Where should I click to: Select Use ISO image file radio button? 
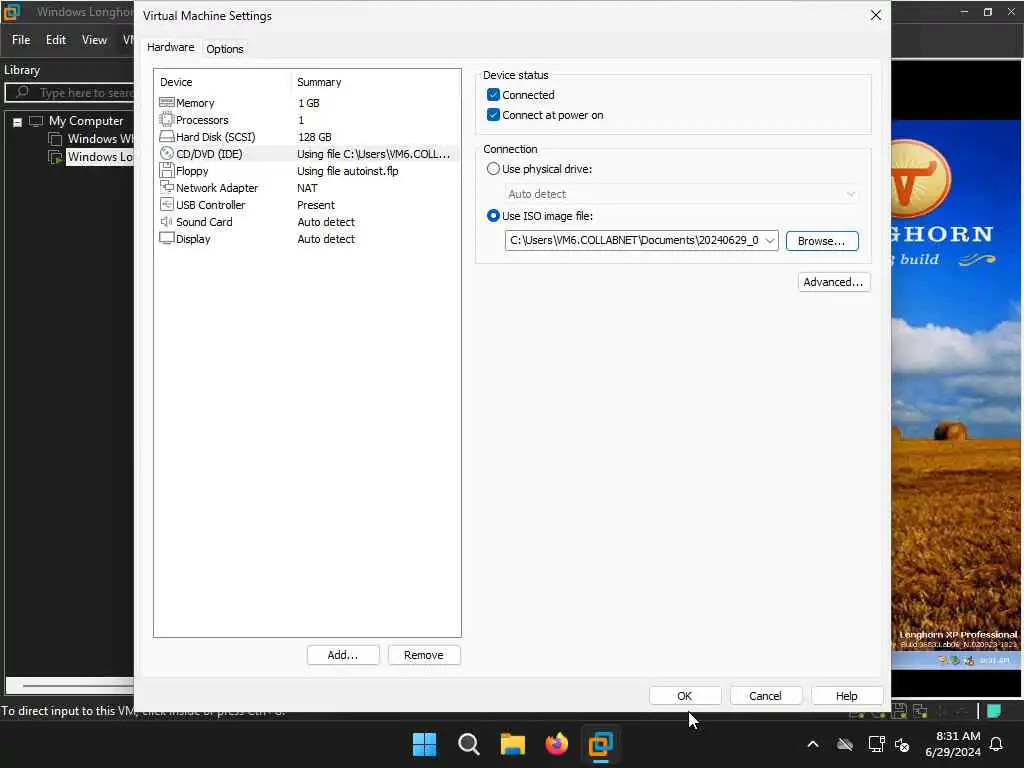coord(493,216)
